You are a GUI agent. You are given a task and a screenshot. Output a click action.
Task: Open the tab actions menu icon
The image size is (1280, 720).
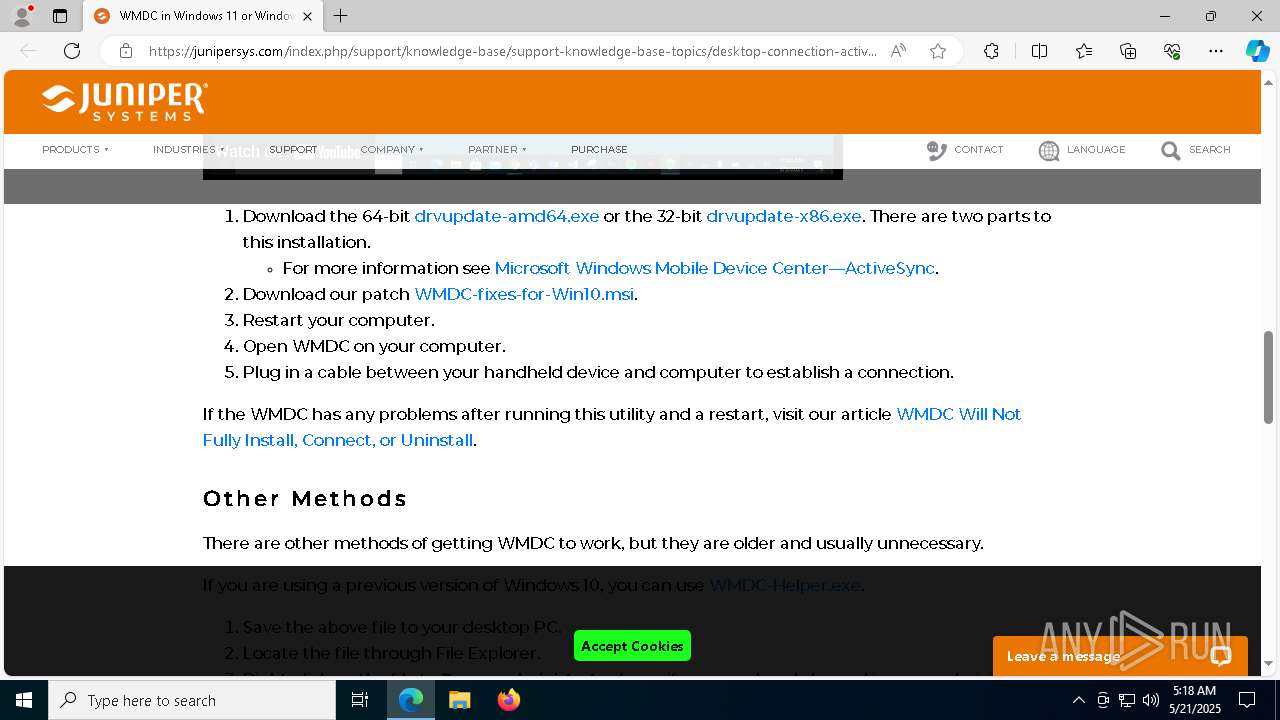60,16
